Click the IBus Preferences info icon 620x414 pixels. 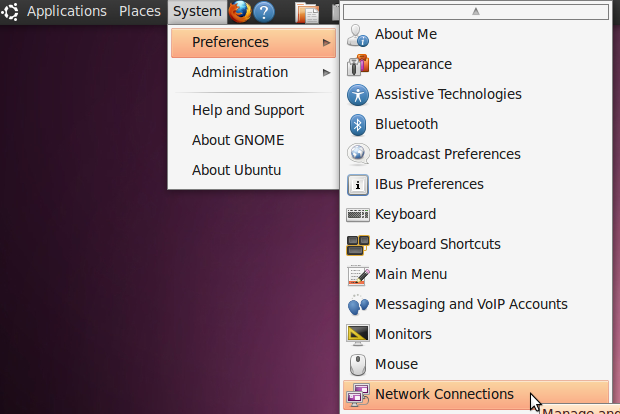(x=358, y=184)
